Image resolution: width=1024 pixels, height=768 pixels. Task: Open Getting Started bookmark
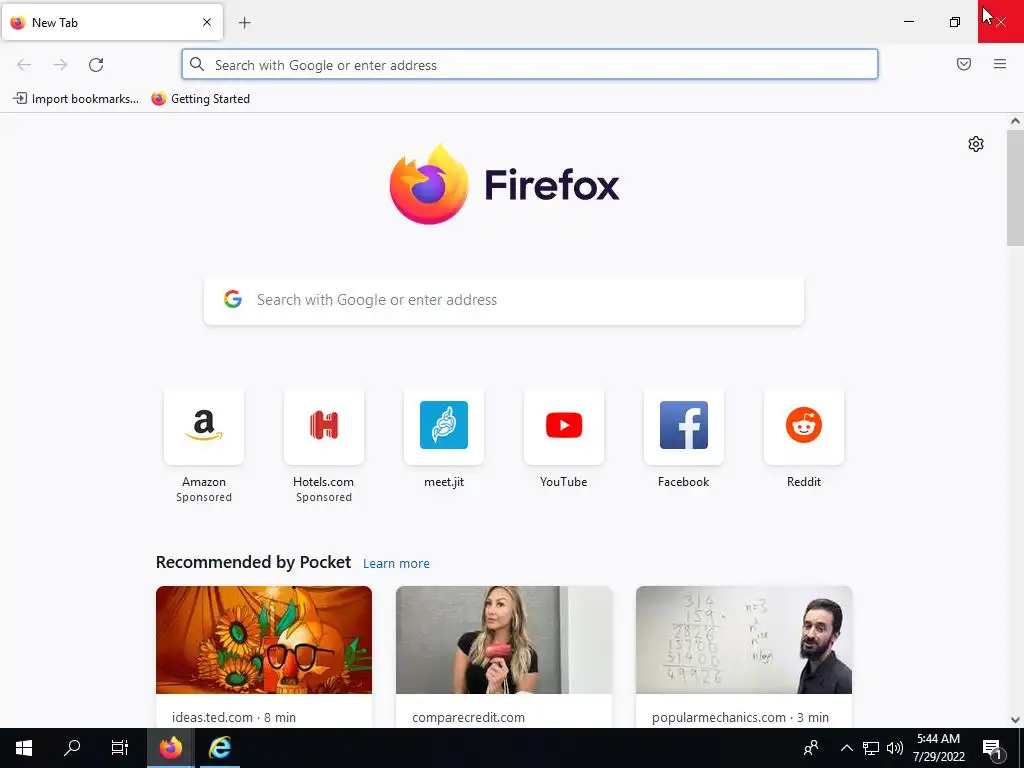tap(200, 99)
